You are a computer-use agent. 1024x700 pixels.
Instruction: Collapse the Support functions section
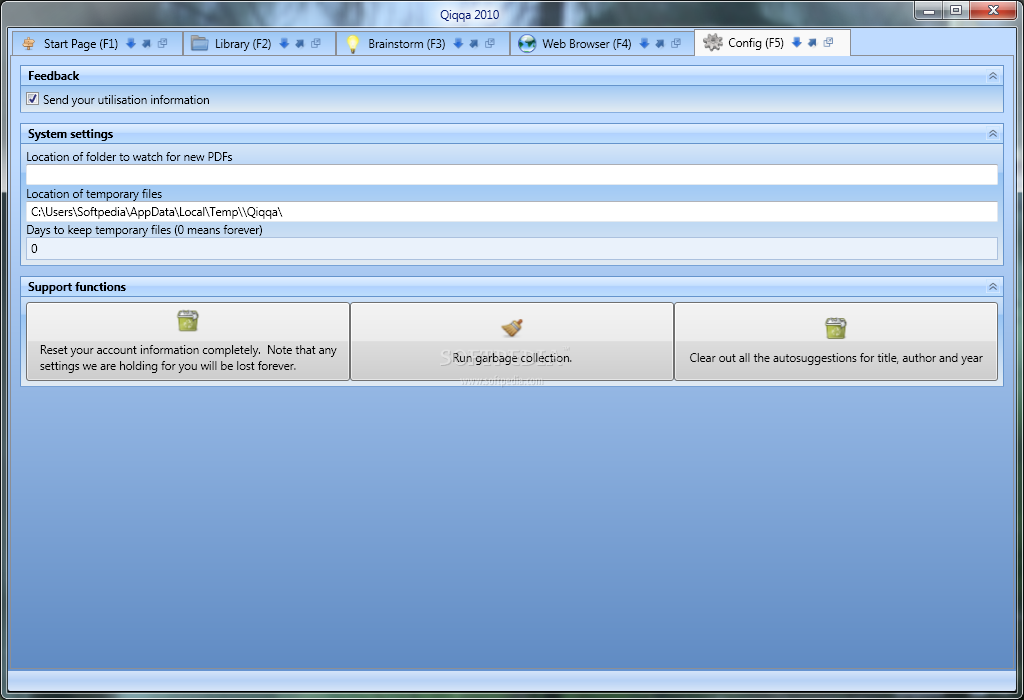click(x=993, y=287)
